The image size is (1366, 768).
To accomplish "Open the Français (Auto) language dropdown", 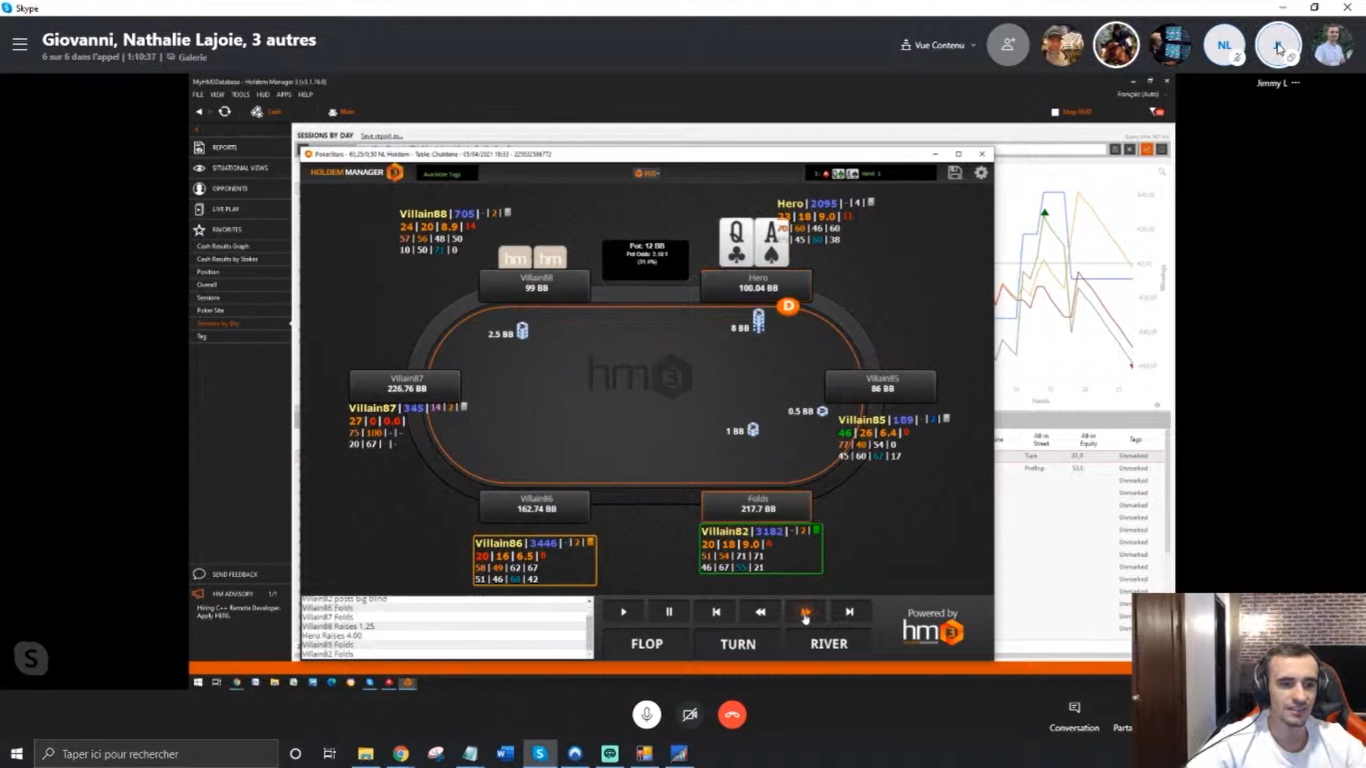I will [x=1137, y=94].
